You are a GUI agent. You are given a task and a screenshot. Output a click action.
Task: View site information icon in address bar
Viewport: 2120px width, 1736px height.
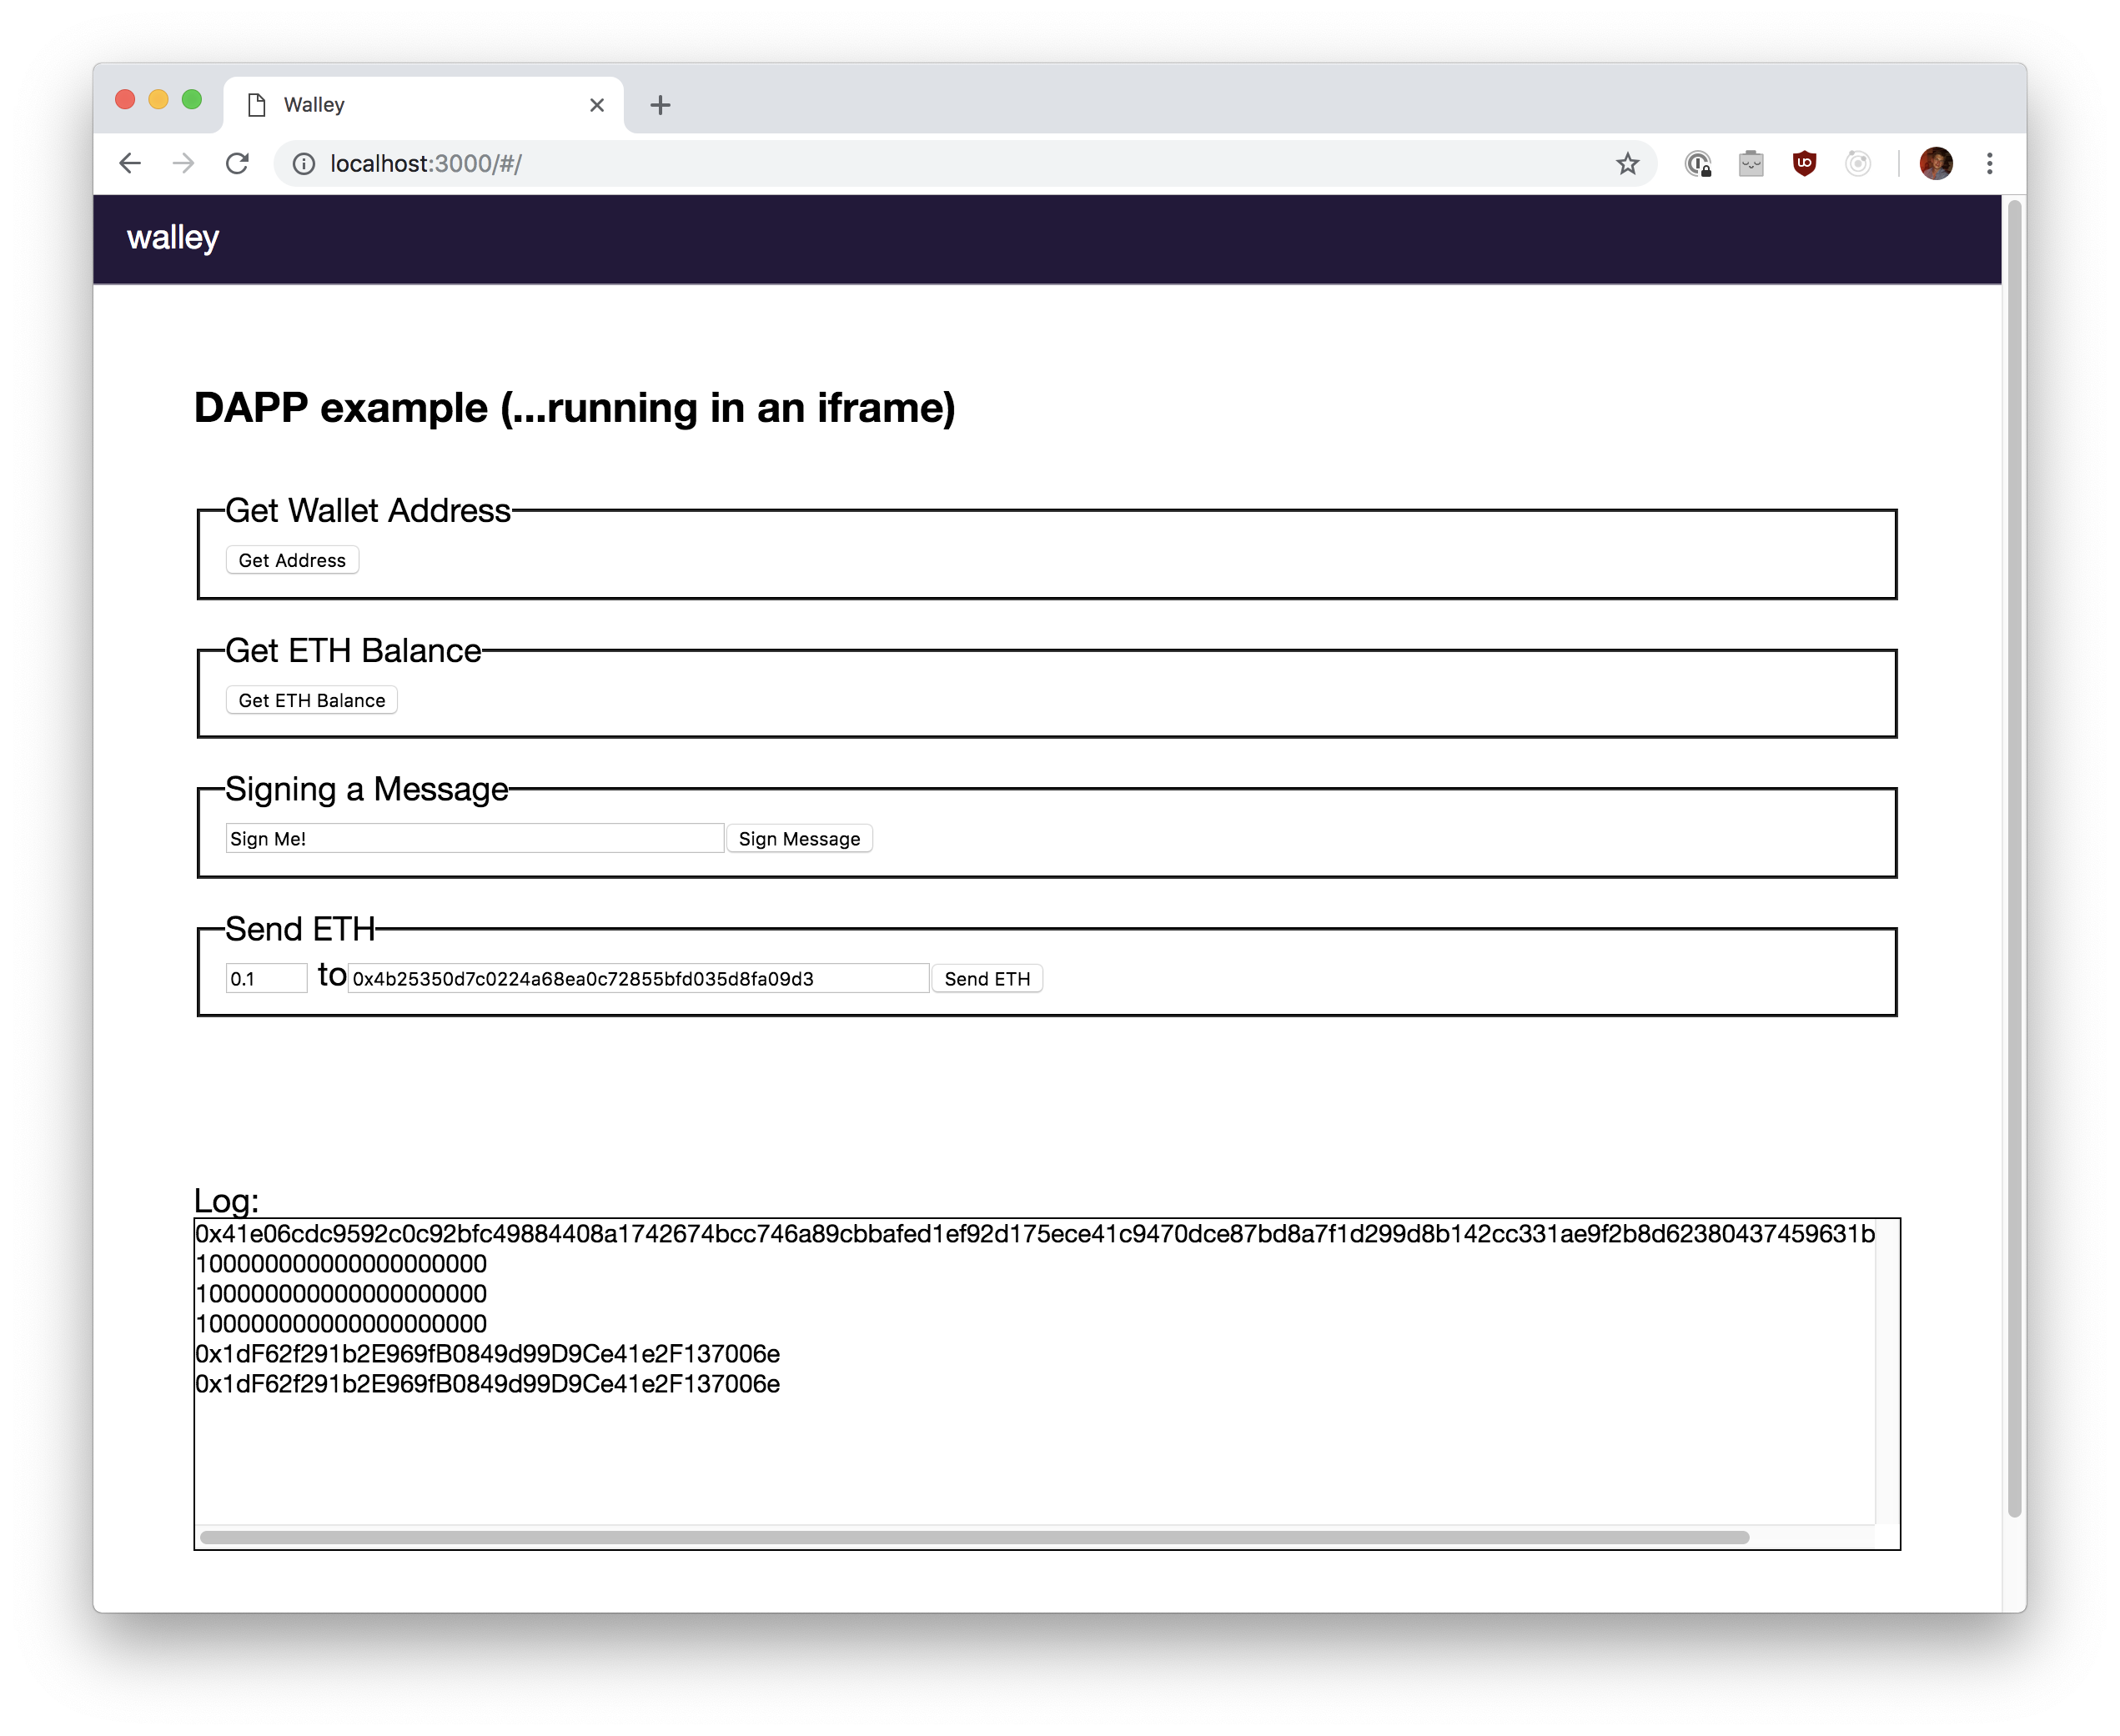point(304,163)
